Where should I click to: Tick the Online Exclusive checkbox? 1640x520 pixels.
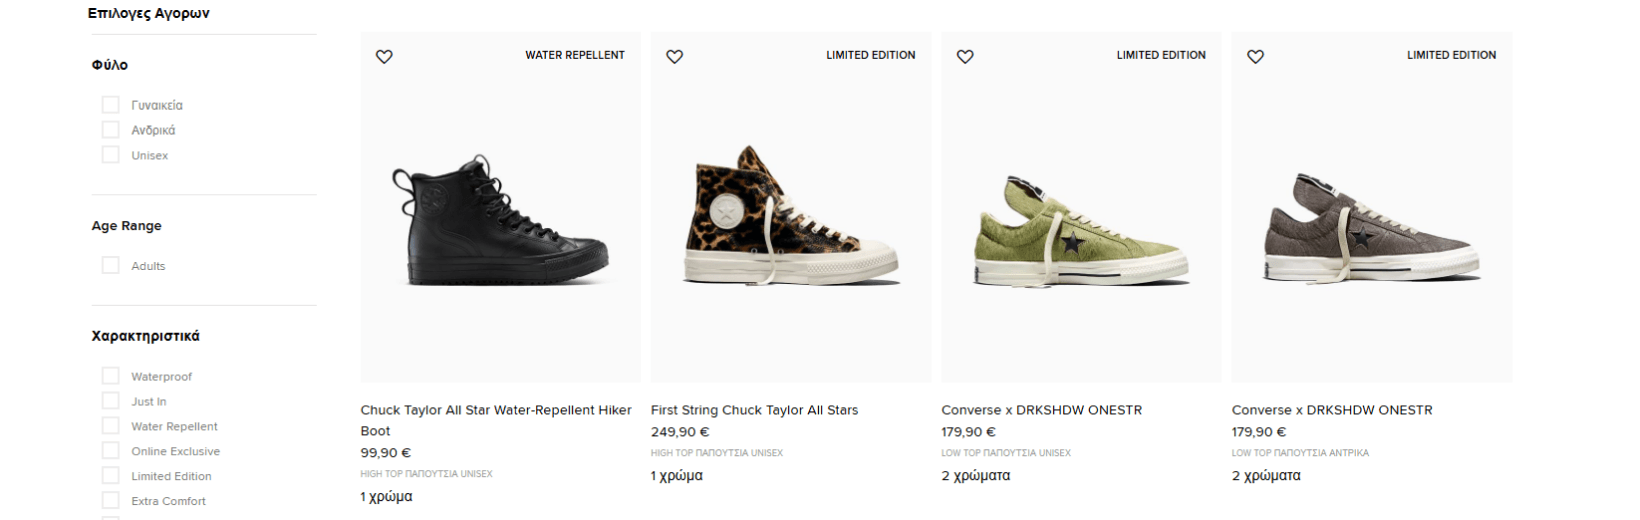111,451
